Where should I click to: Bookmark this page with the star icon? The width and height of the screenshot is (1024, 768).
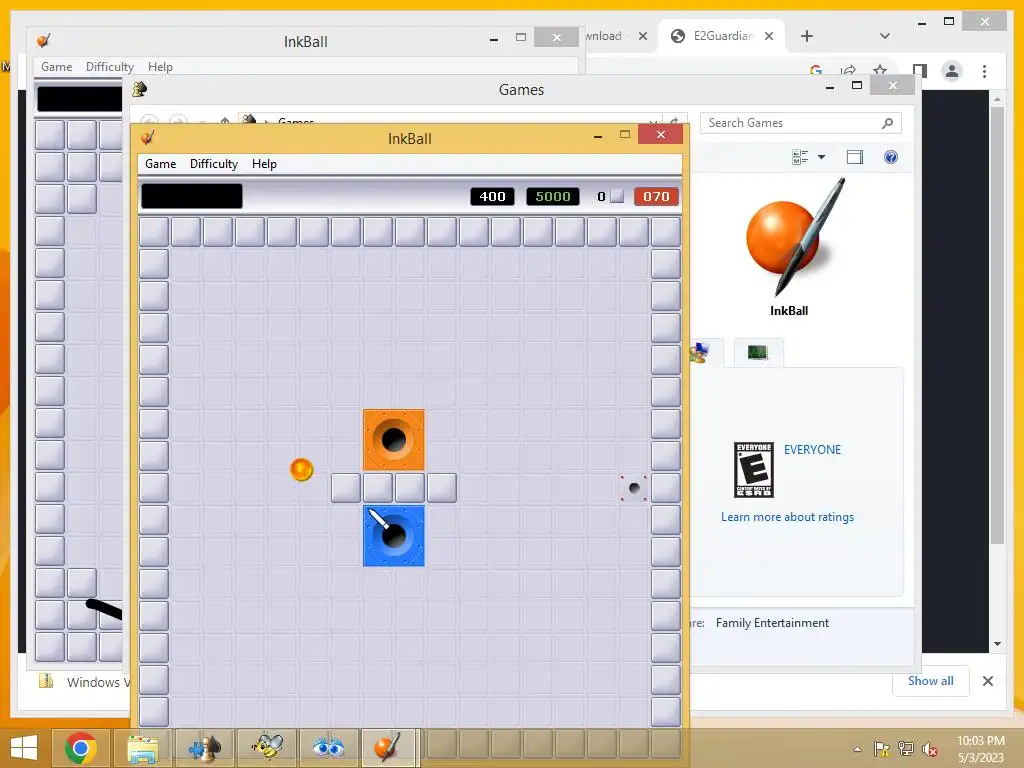[880, 70]
